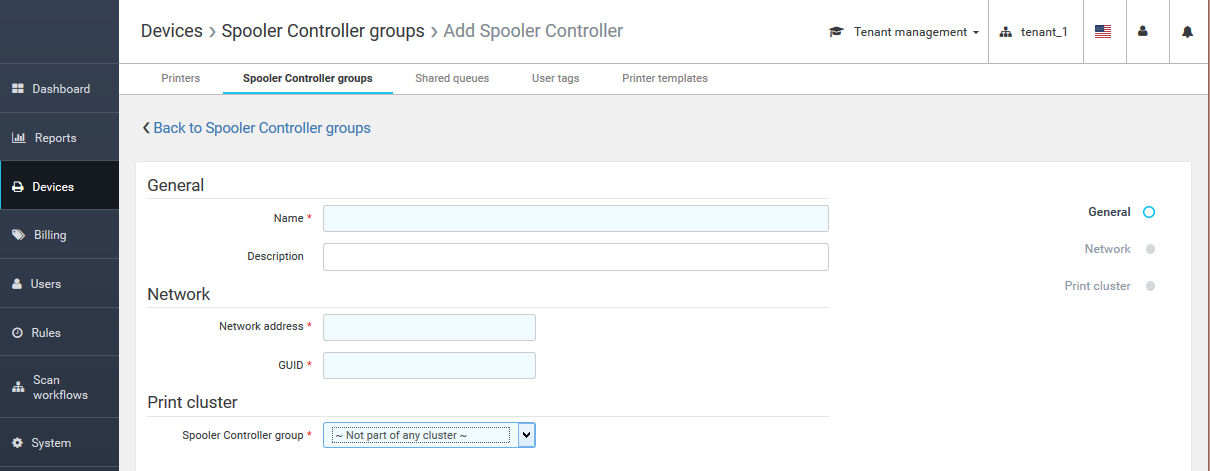This screenshot has width=1210, height=471.
Task: Navigate to Users in sidebar
Action: click(x=46, y=284)
